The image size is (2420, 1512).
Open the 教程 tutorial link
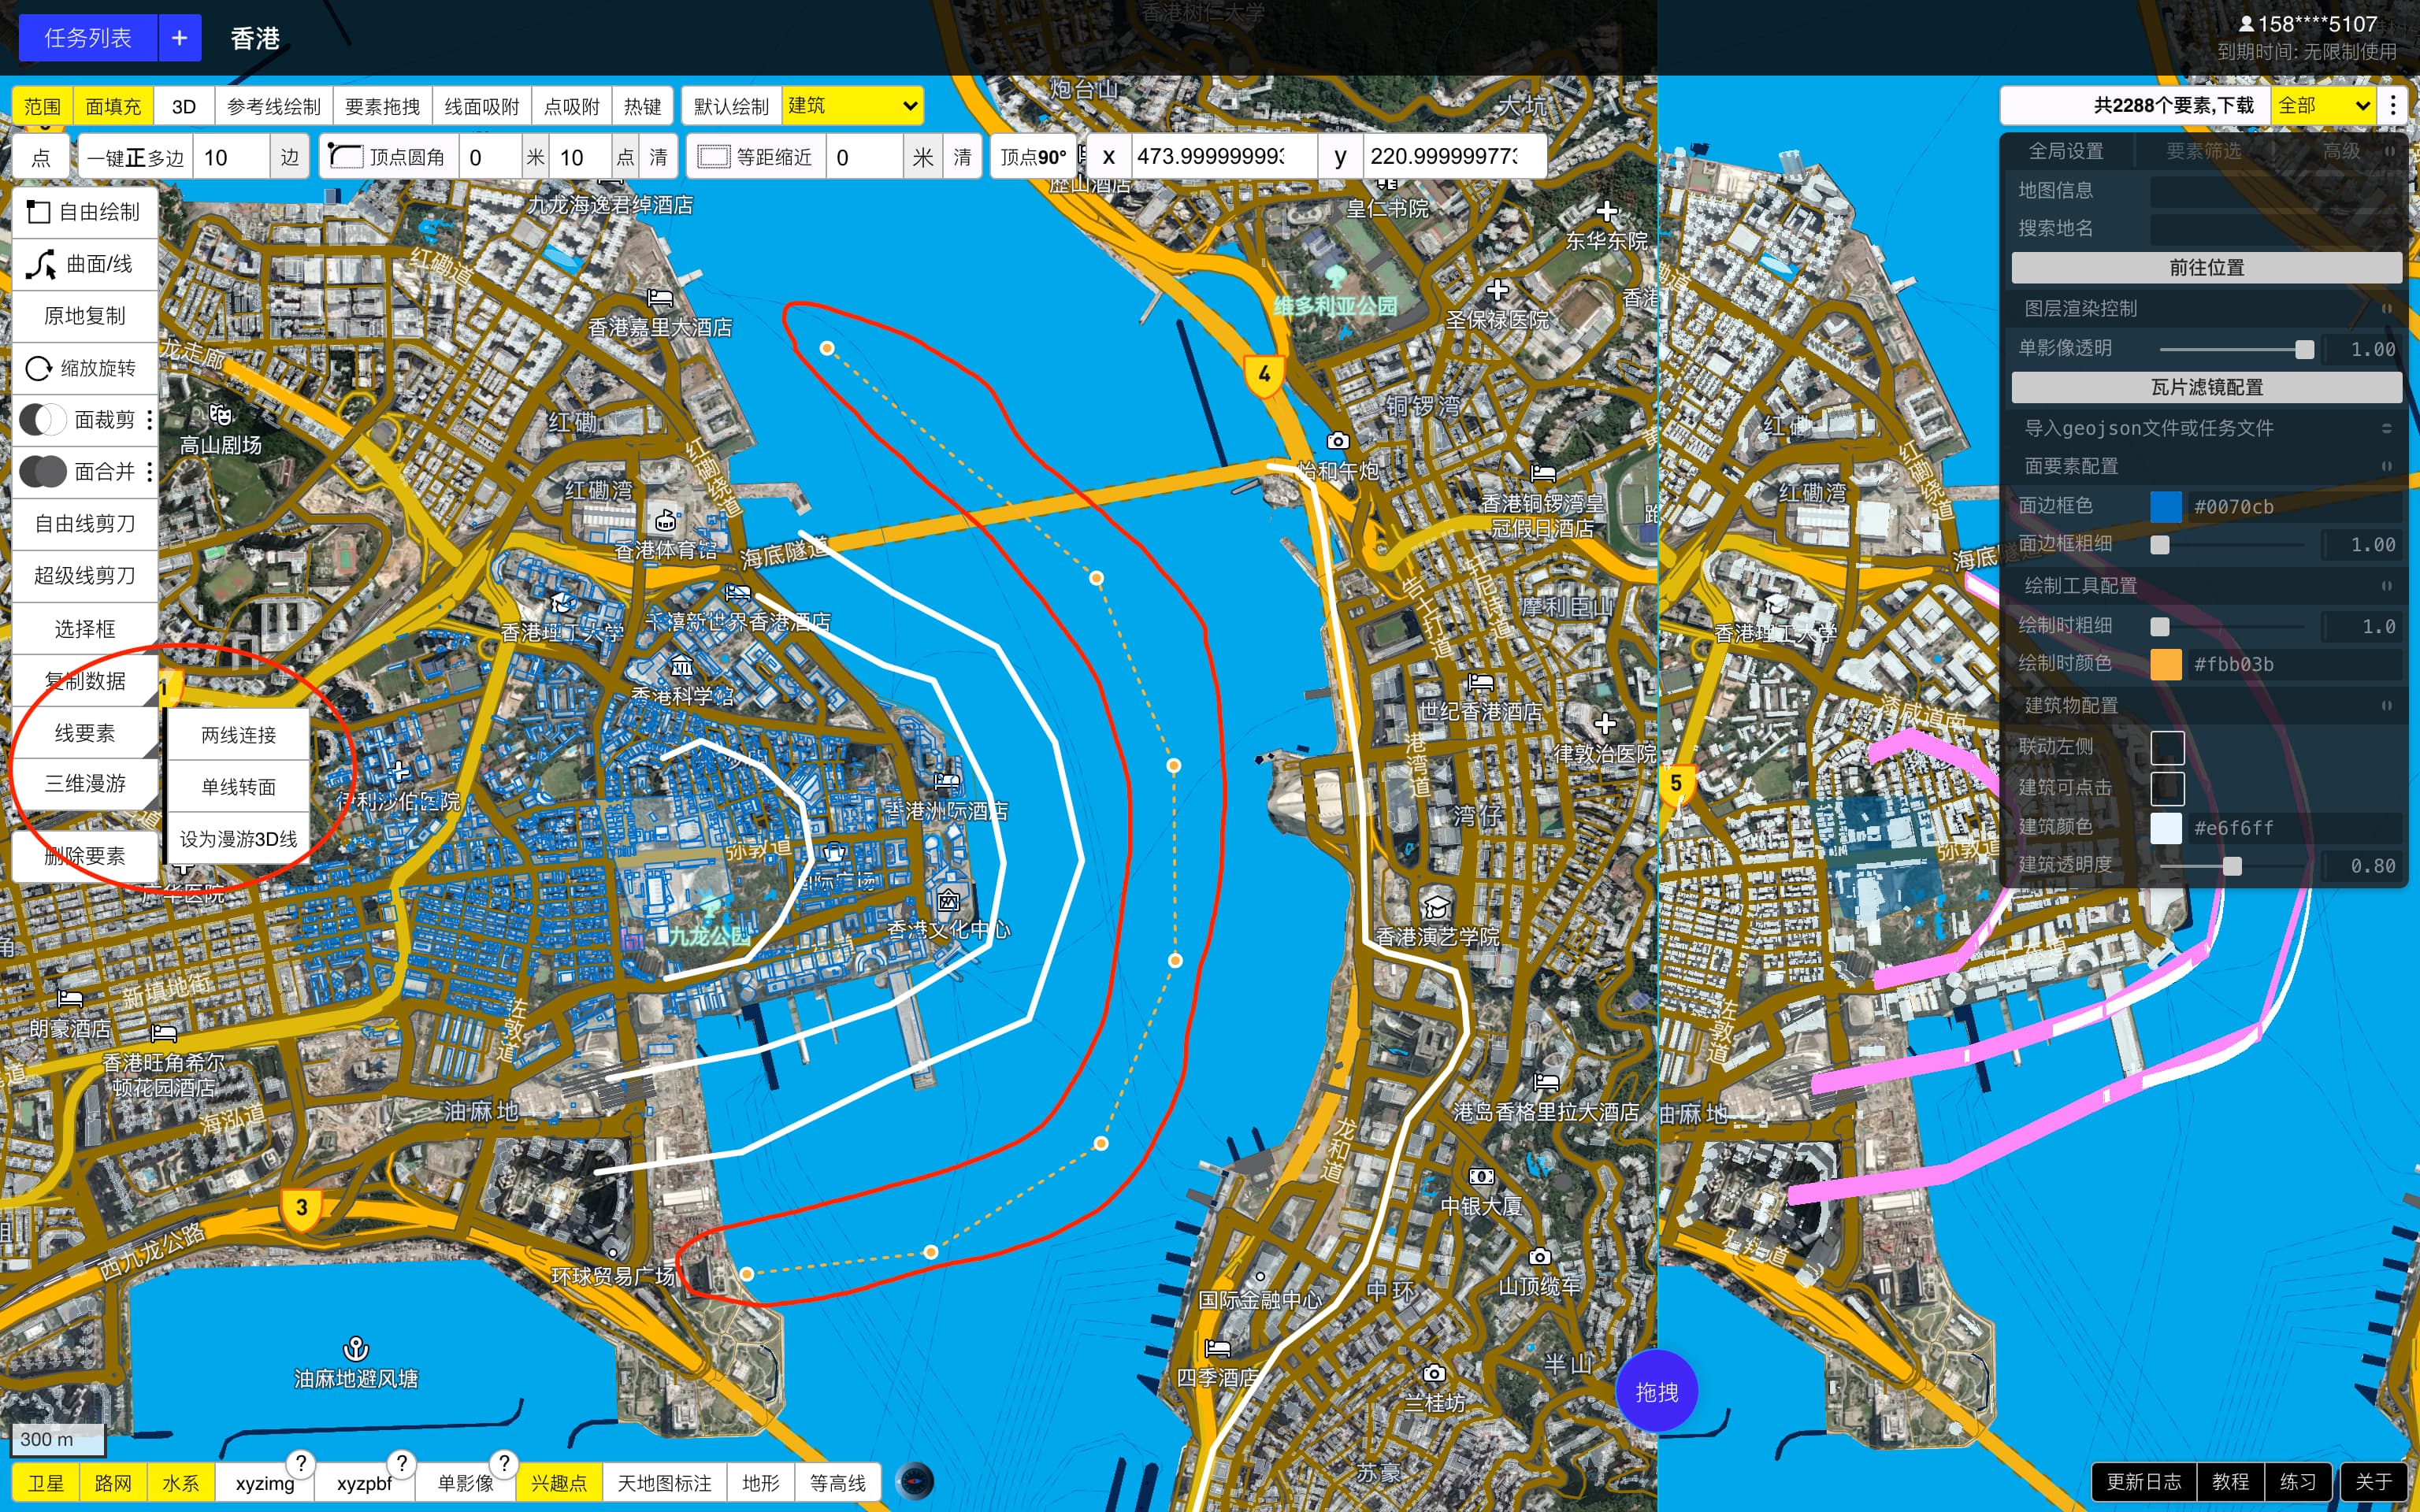[2230, 1481]
